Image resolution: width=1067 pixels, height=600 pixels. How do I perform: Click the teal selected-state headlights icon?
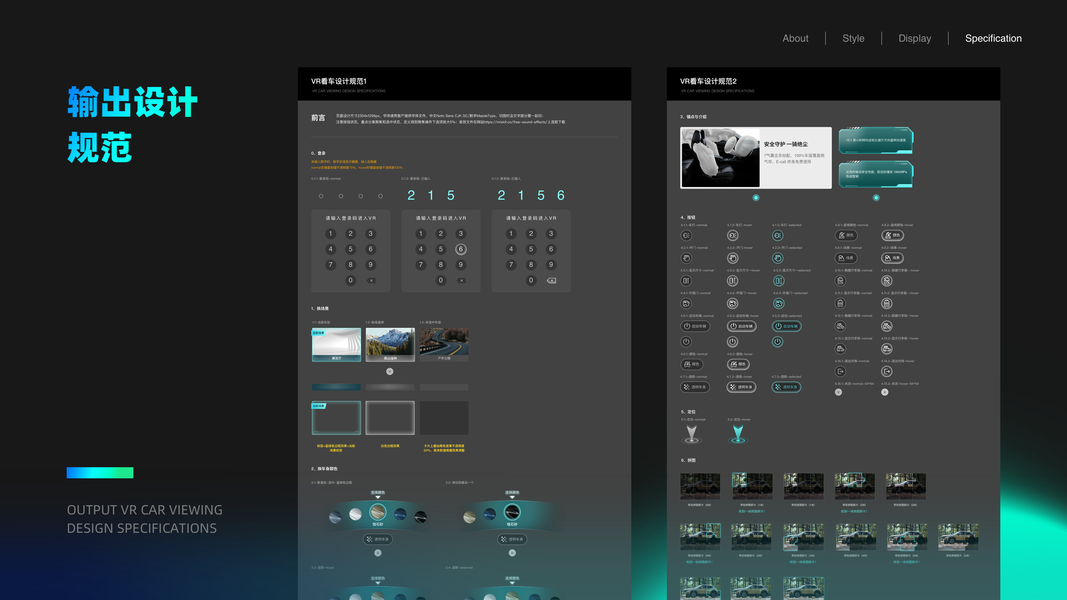pos(778,235)
